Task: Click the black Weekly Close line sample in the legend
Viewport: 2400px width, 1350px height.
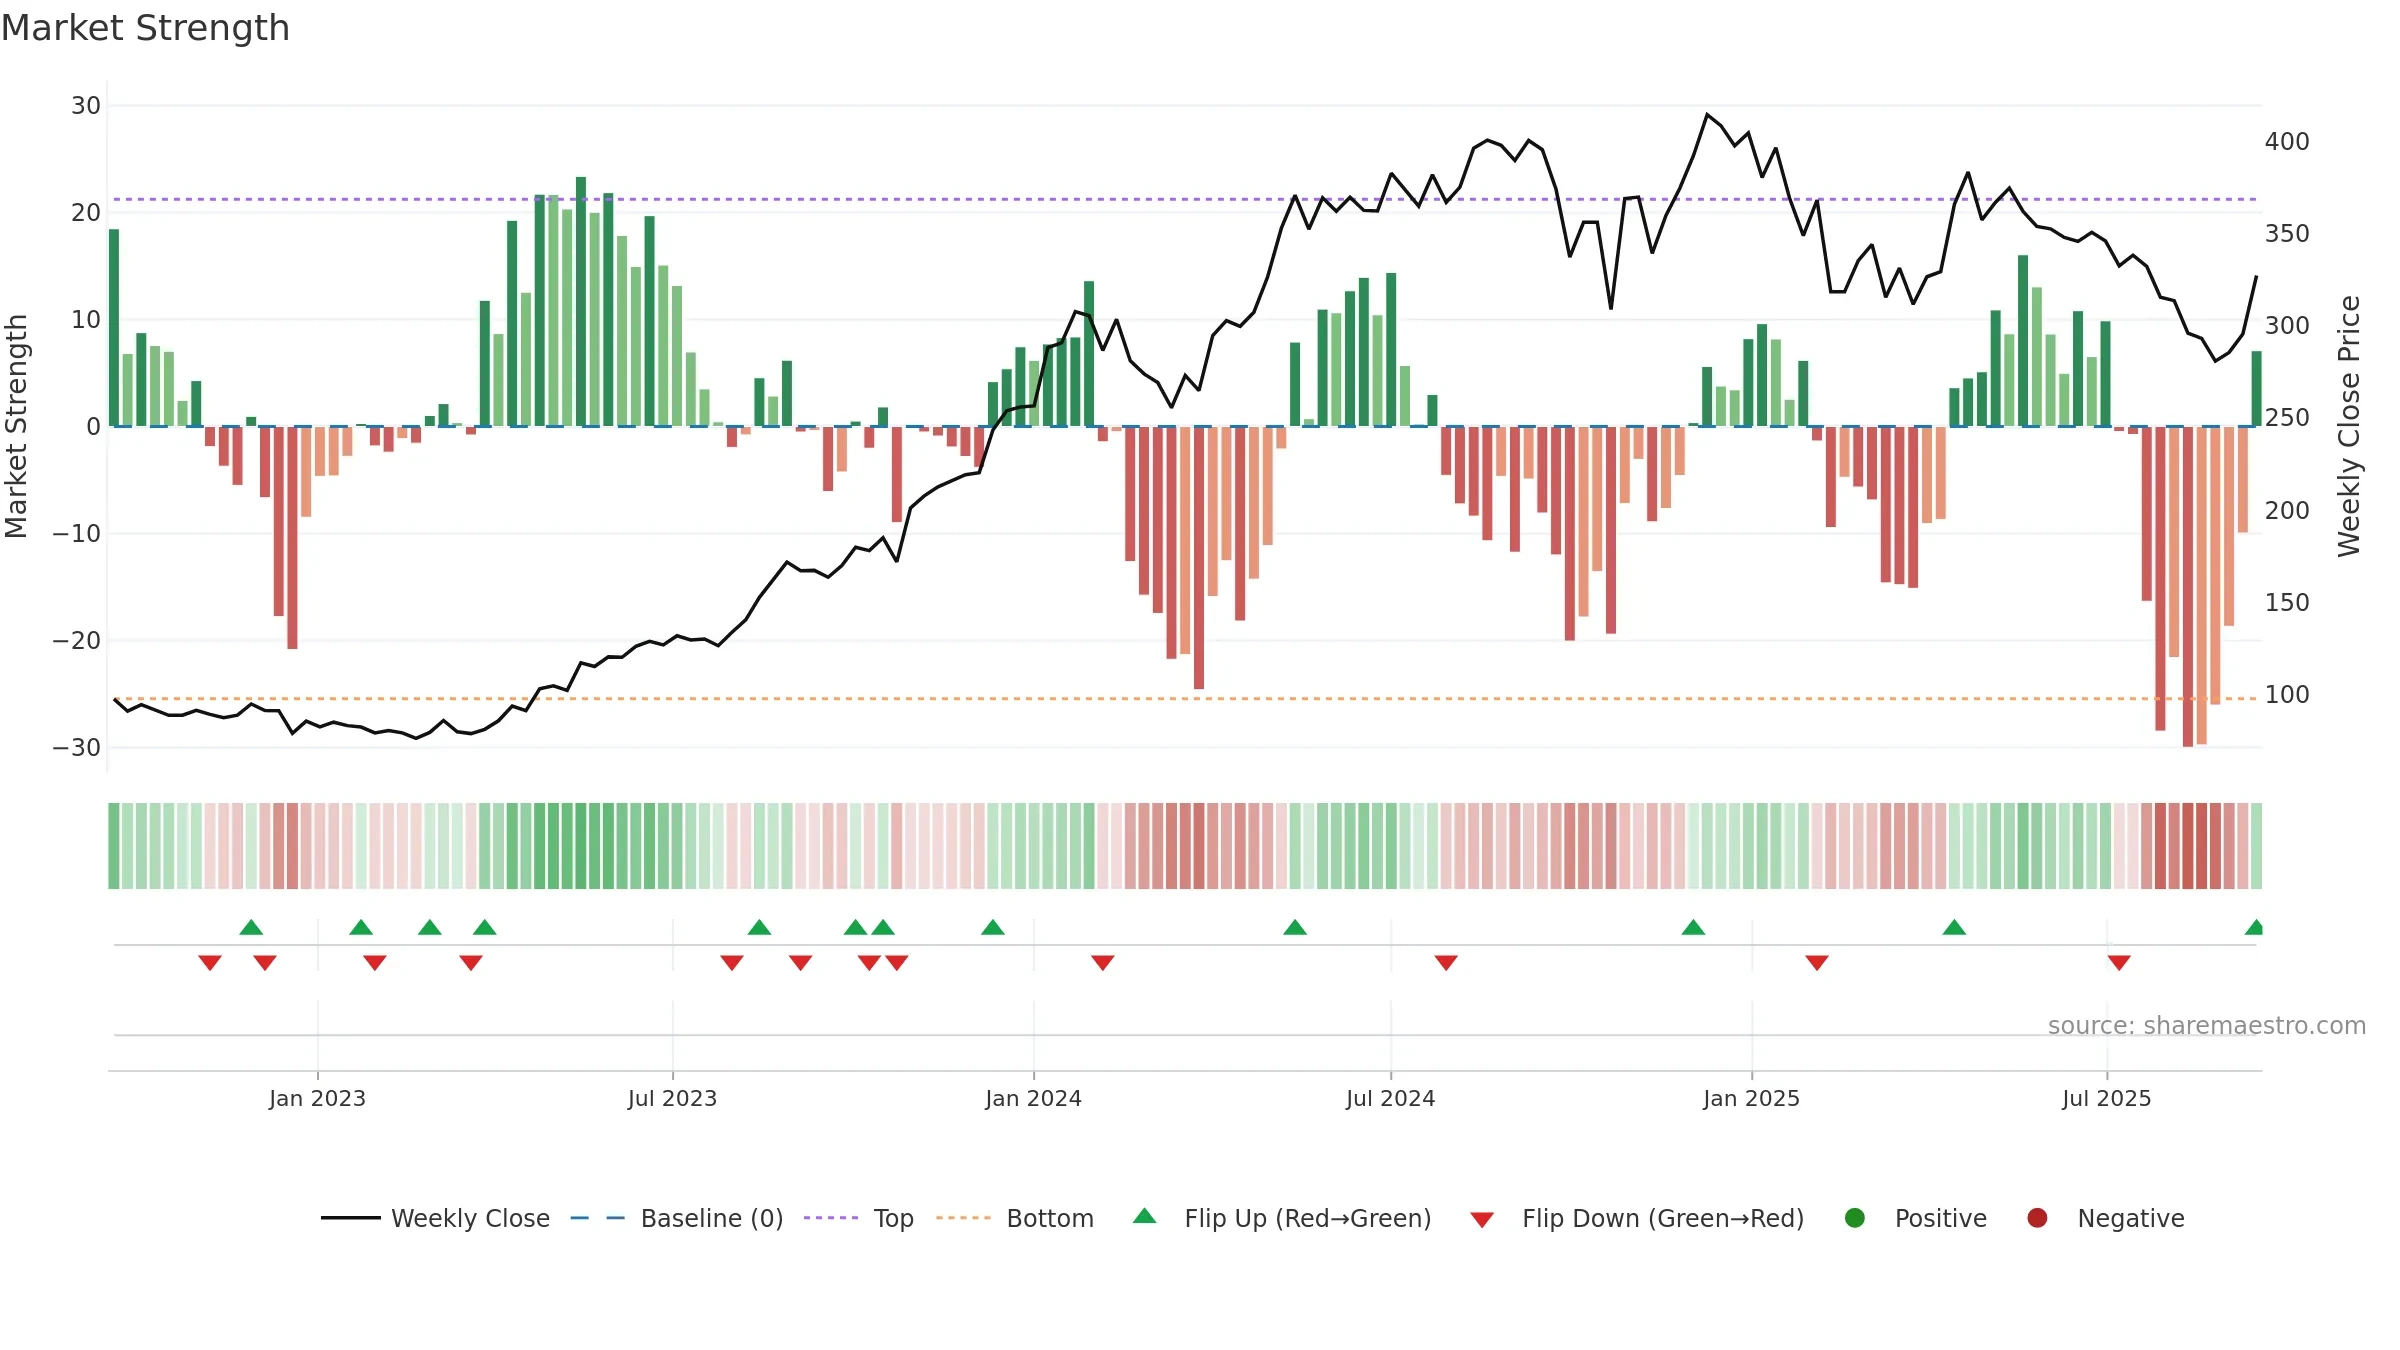Action: pyautogui.click(x=351, y=1218)
